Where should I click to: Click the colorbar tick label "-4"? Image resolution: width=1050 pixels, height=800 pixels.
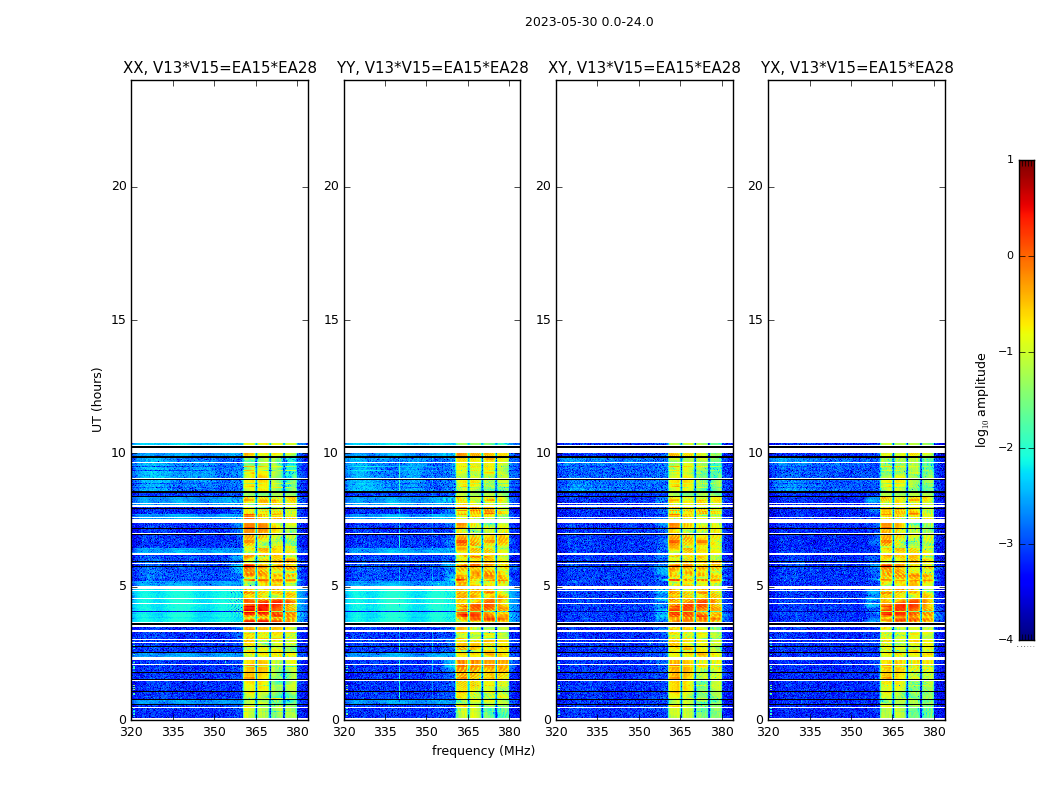[x=1008, y=640]
